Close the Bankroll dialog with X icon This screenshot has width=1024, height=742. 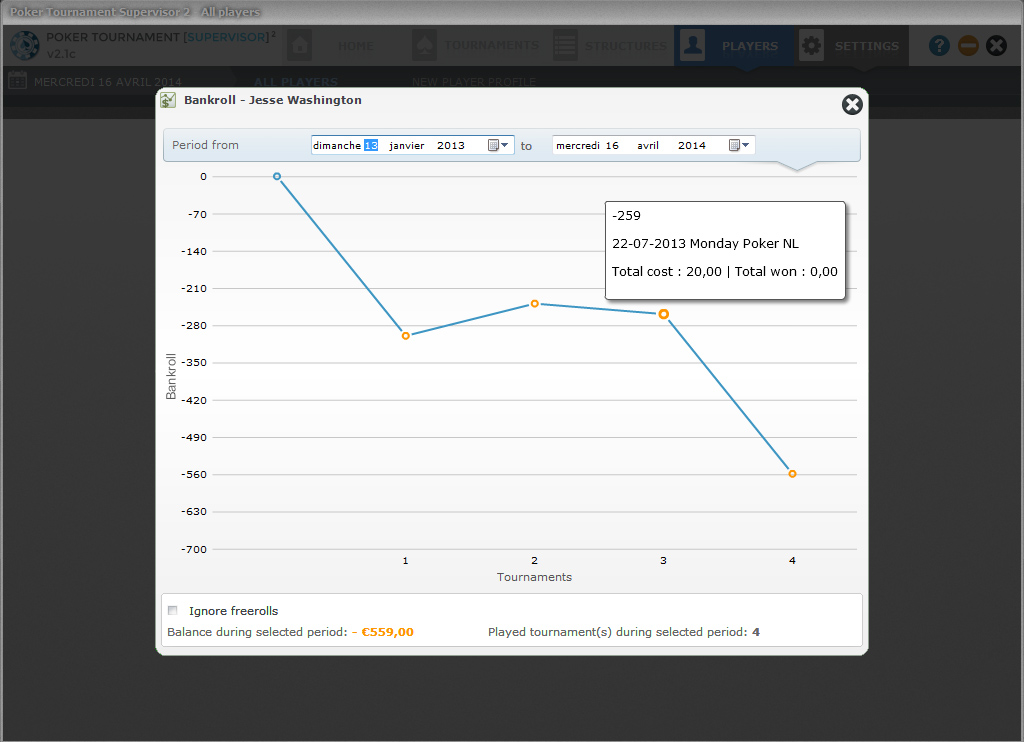pos(851,105)
